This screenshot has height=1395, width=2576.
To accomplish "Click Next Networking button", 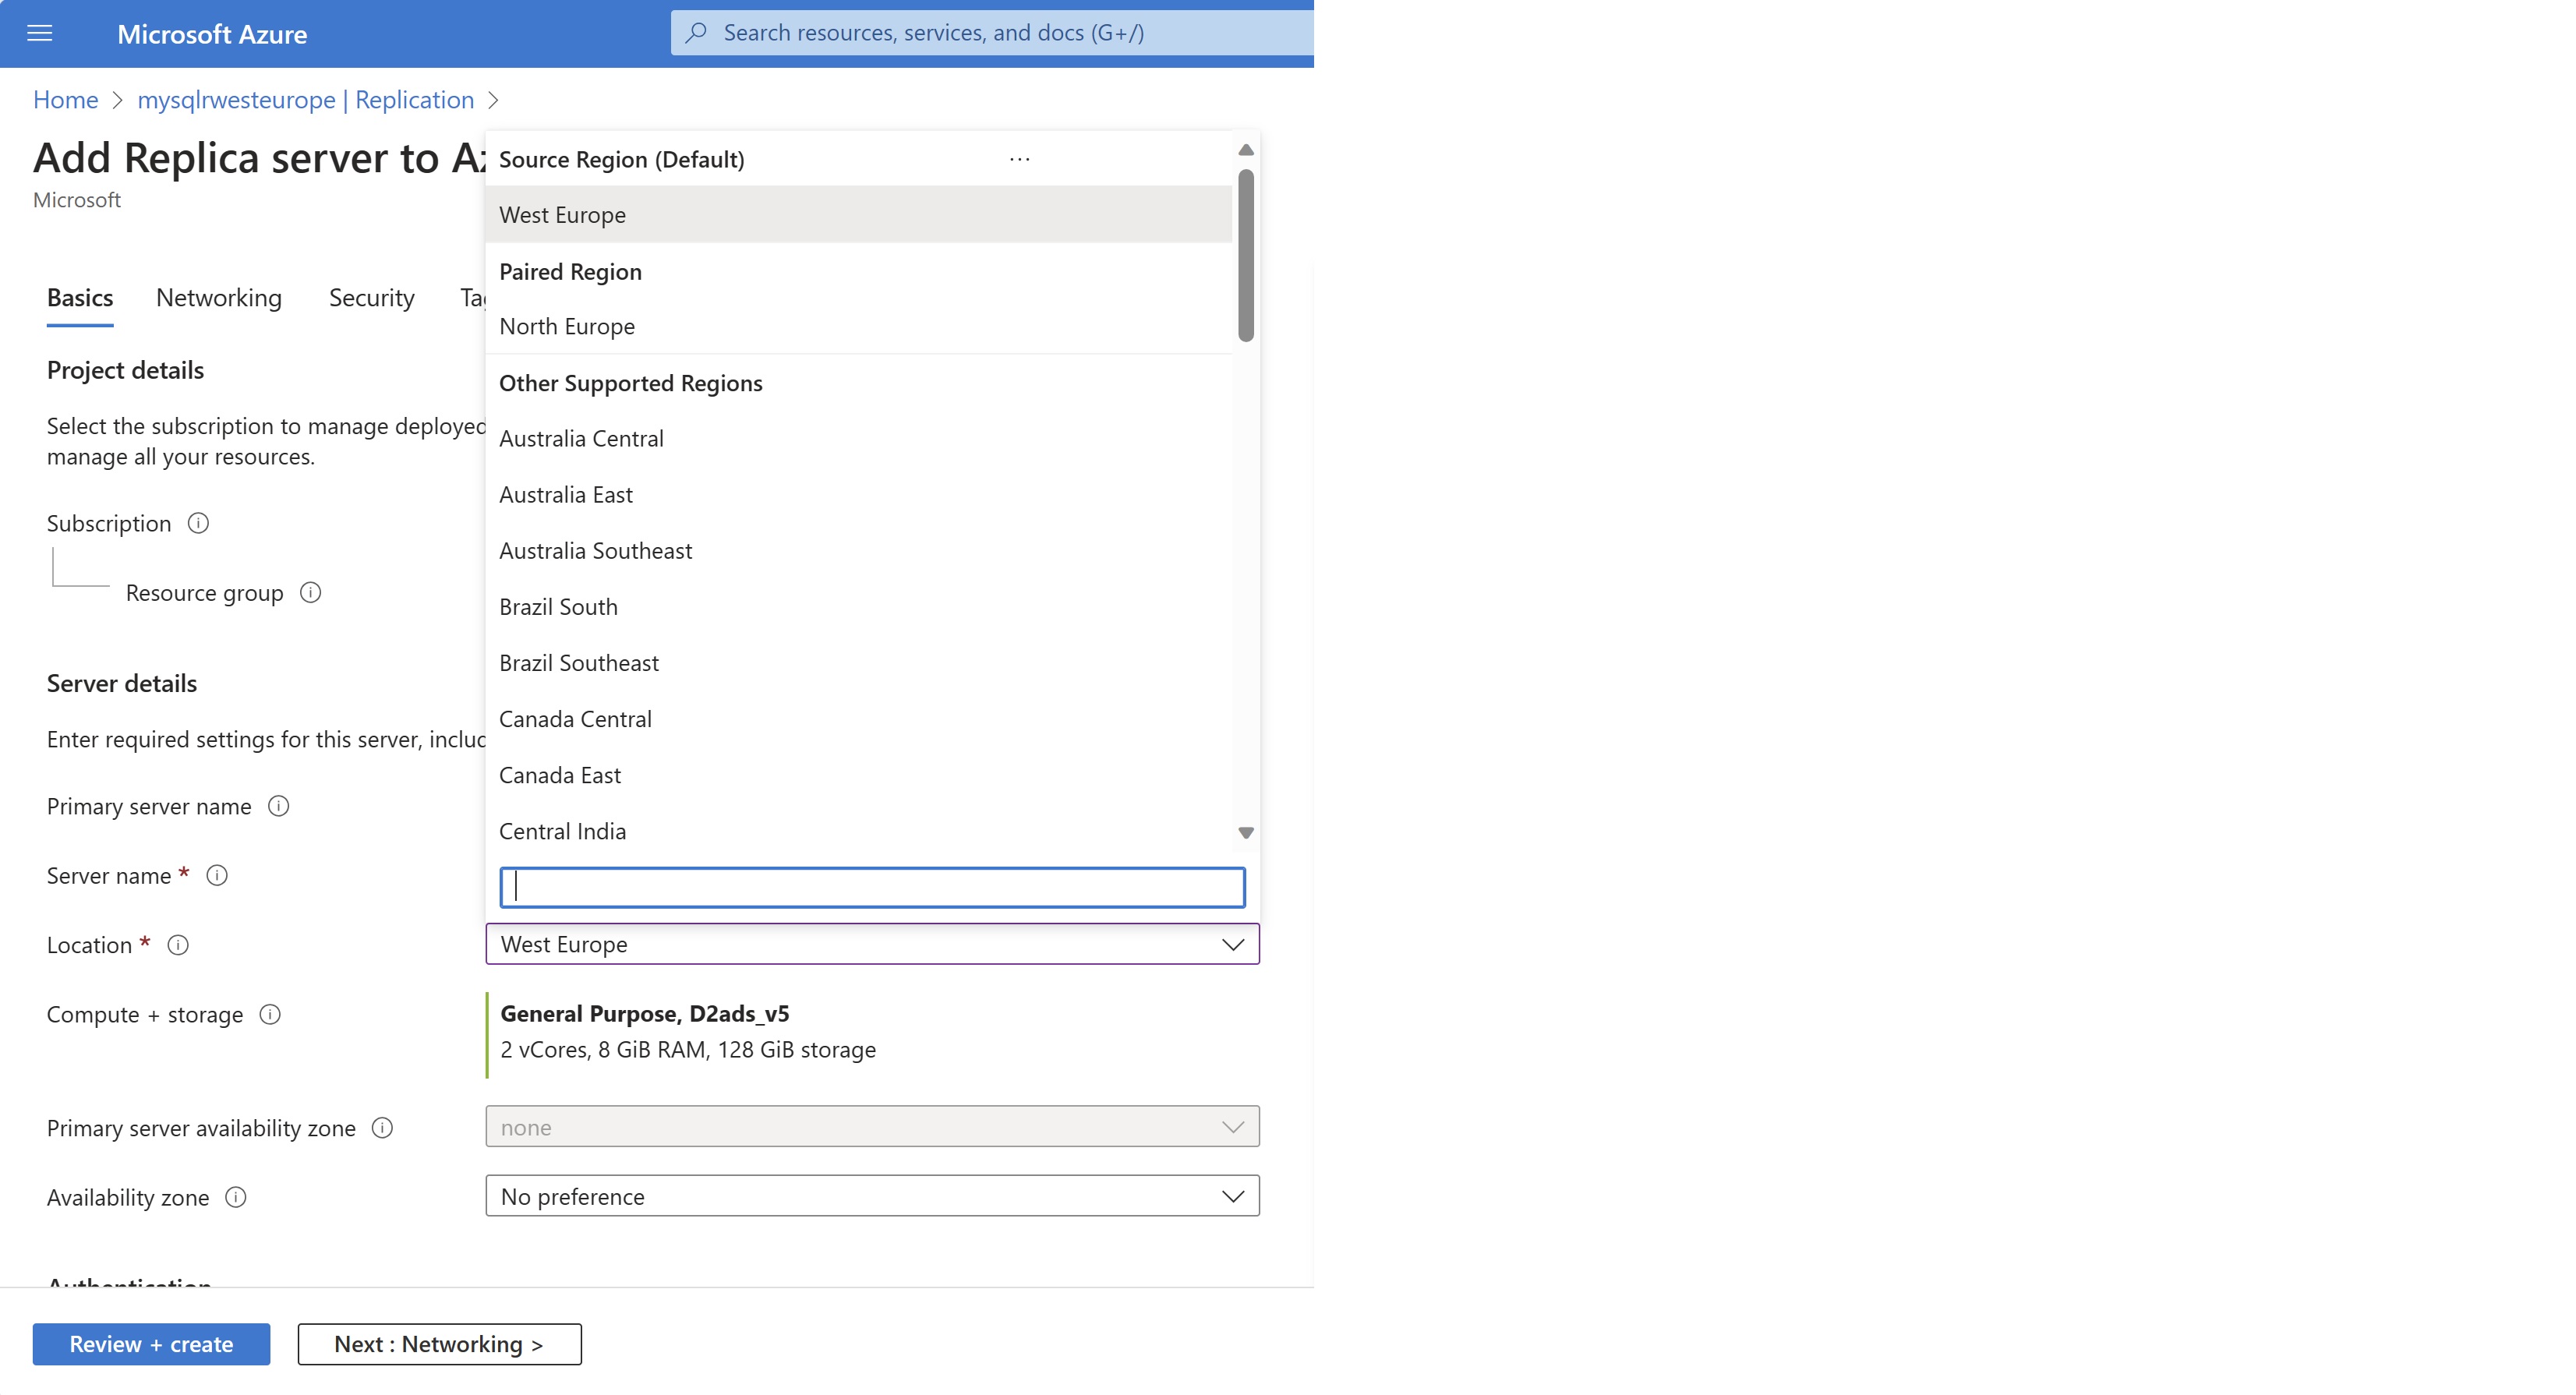I will (x=438, y=1344).
